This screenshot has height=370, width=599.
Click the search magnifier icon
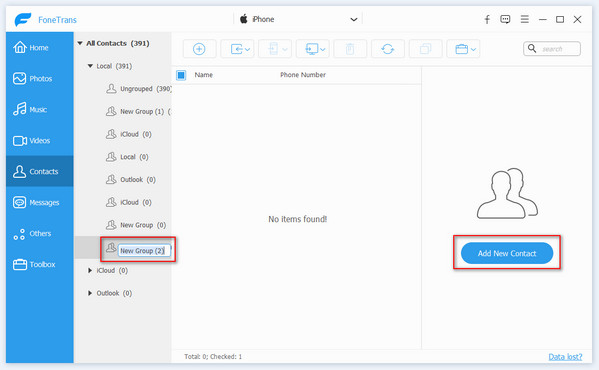click(532, 48)
